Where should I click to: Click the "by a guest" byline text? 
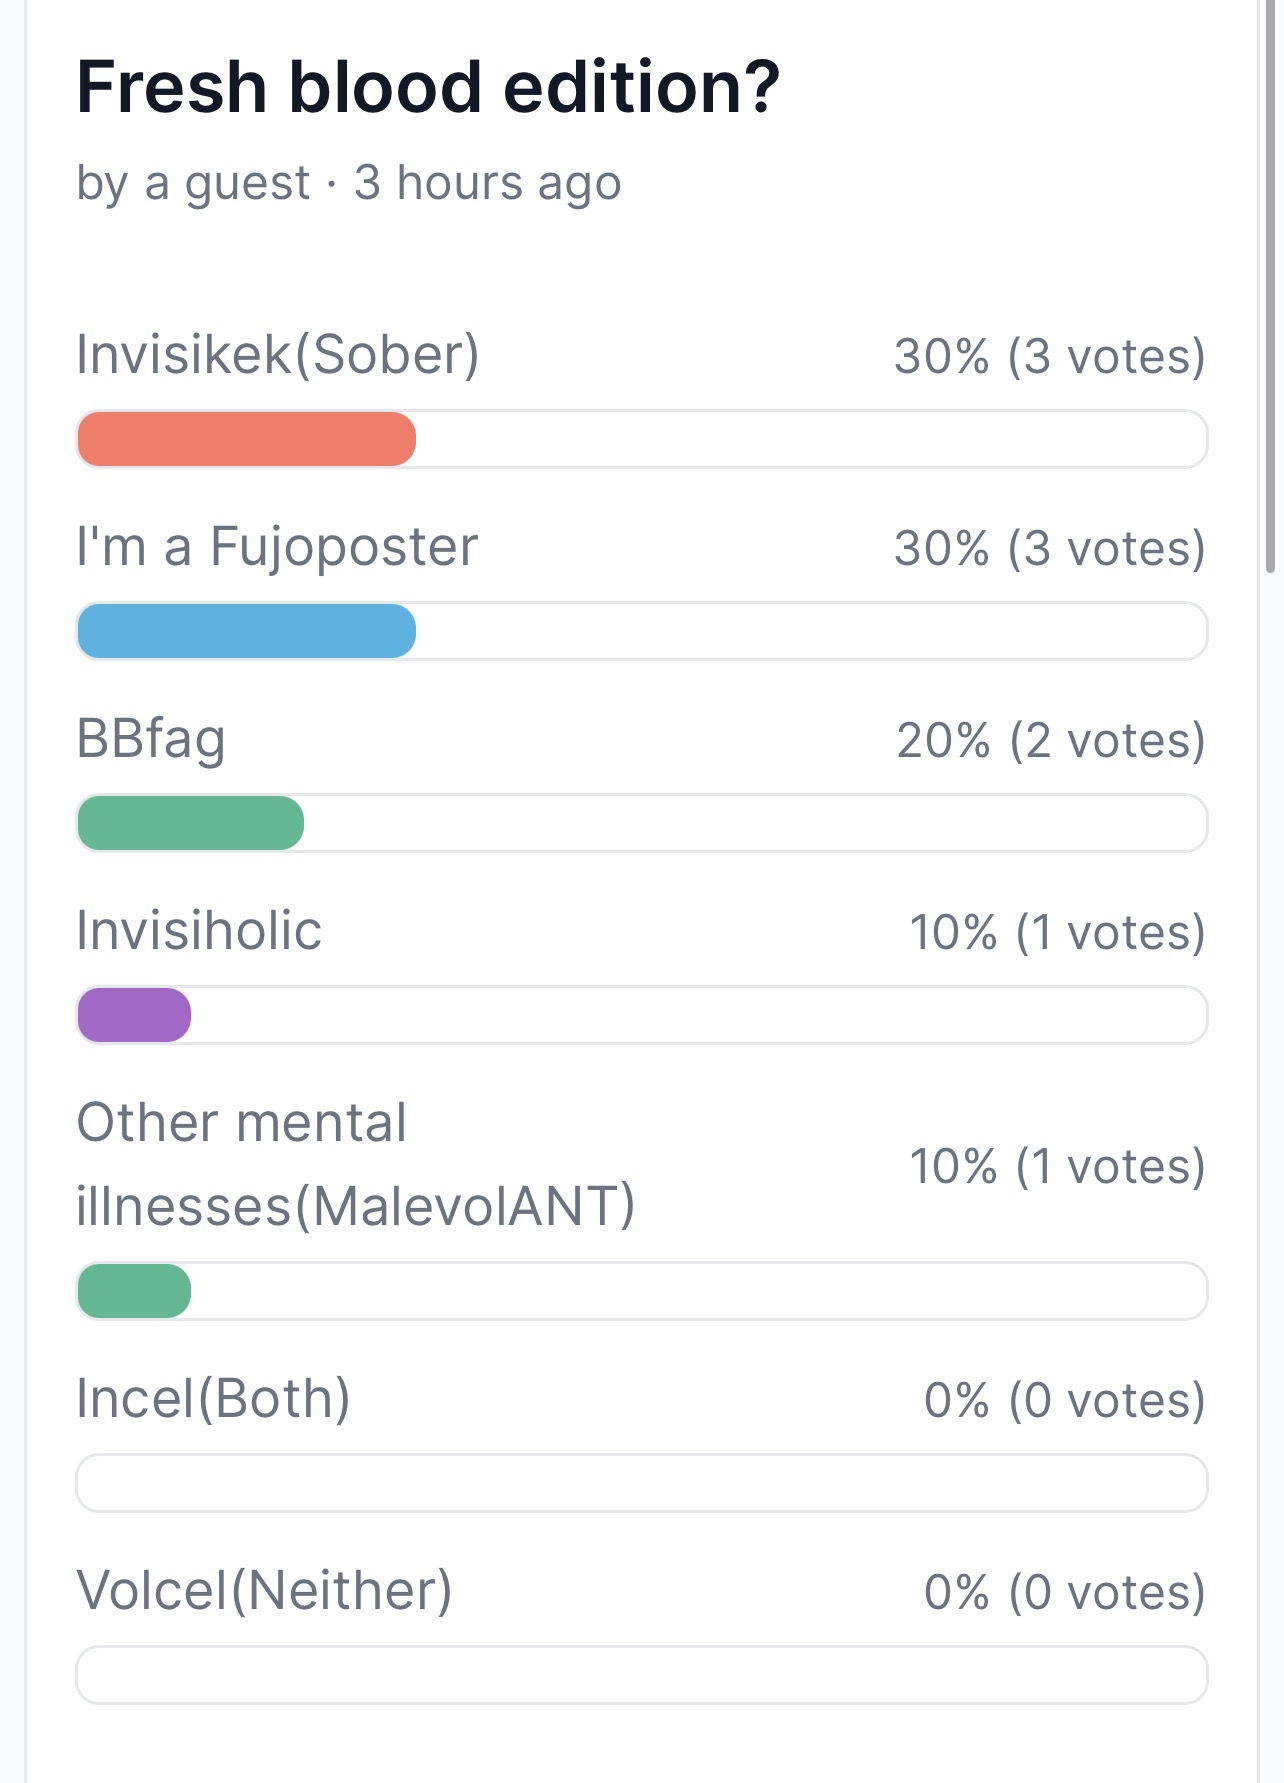[193, 184]
